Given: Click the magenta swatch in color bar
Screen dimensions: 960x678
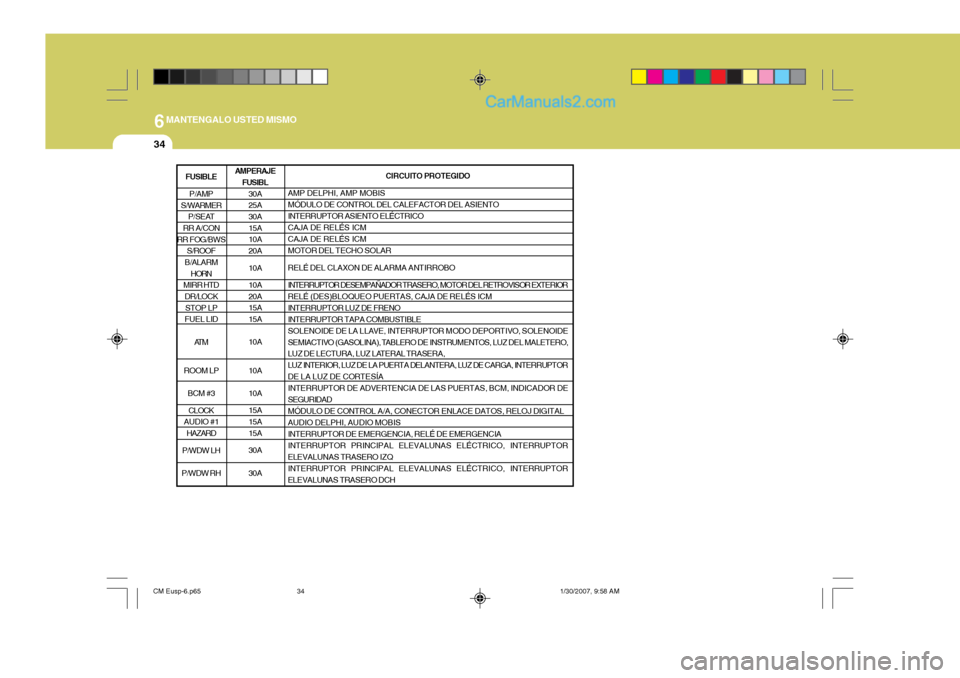Looking at the screenshot, I should (x=655, y=77).
